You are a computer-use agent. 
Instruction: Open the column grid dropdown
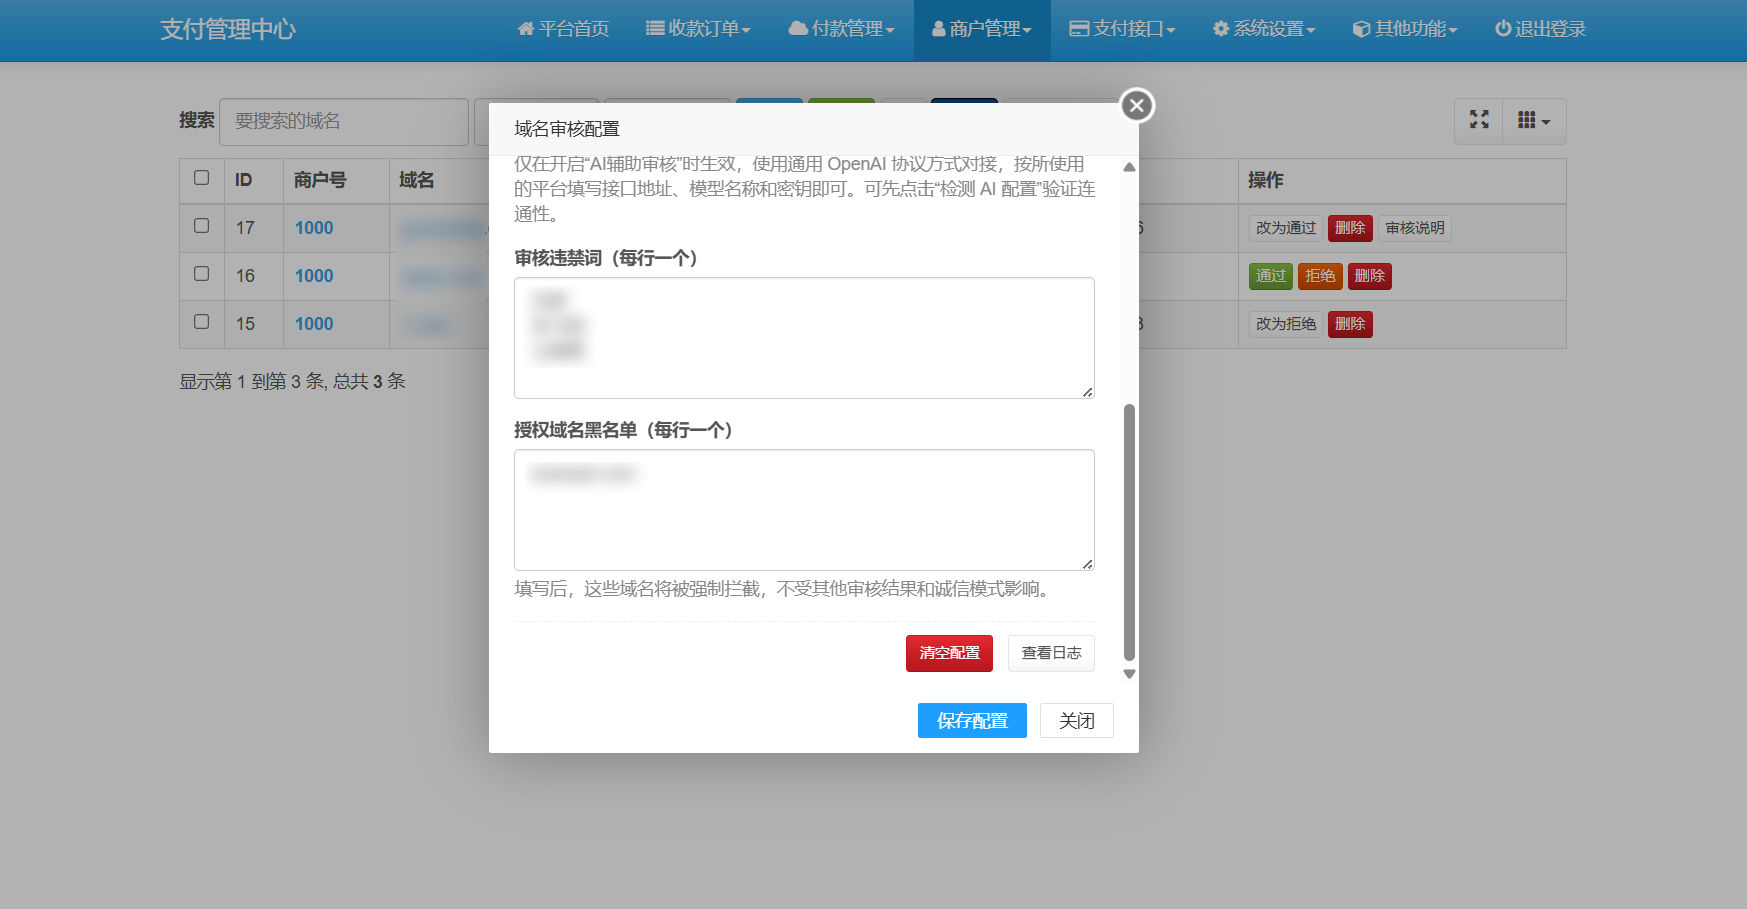1533,120
